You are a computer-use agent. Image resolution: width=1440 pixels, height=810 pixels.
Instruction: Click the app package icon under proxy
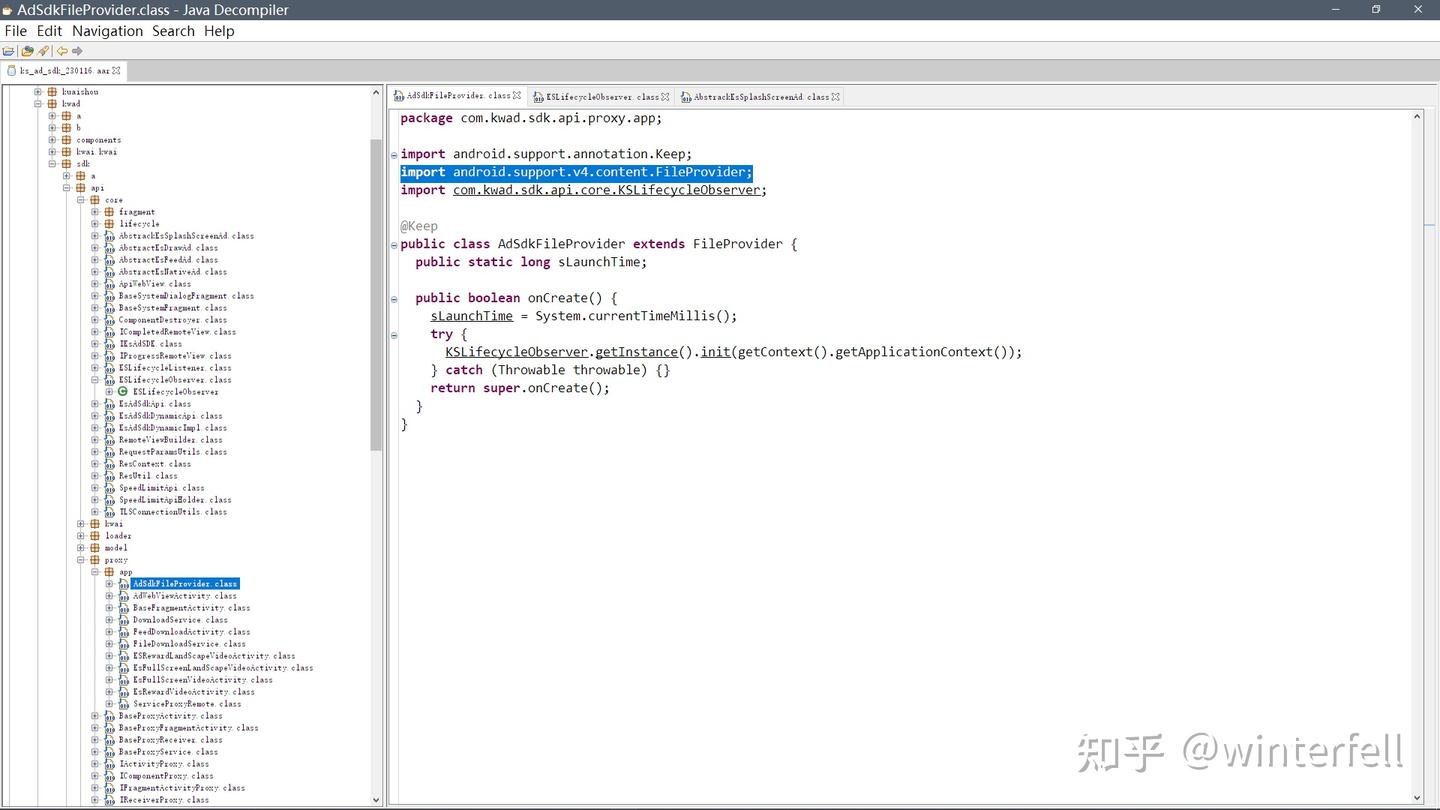(x=109, y=572)
